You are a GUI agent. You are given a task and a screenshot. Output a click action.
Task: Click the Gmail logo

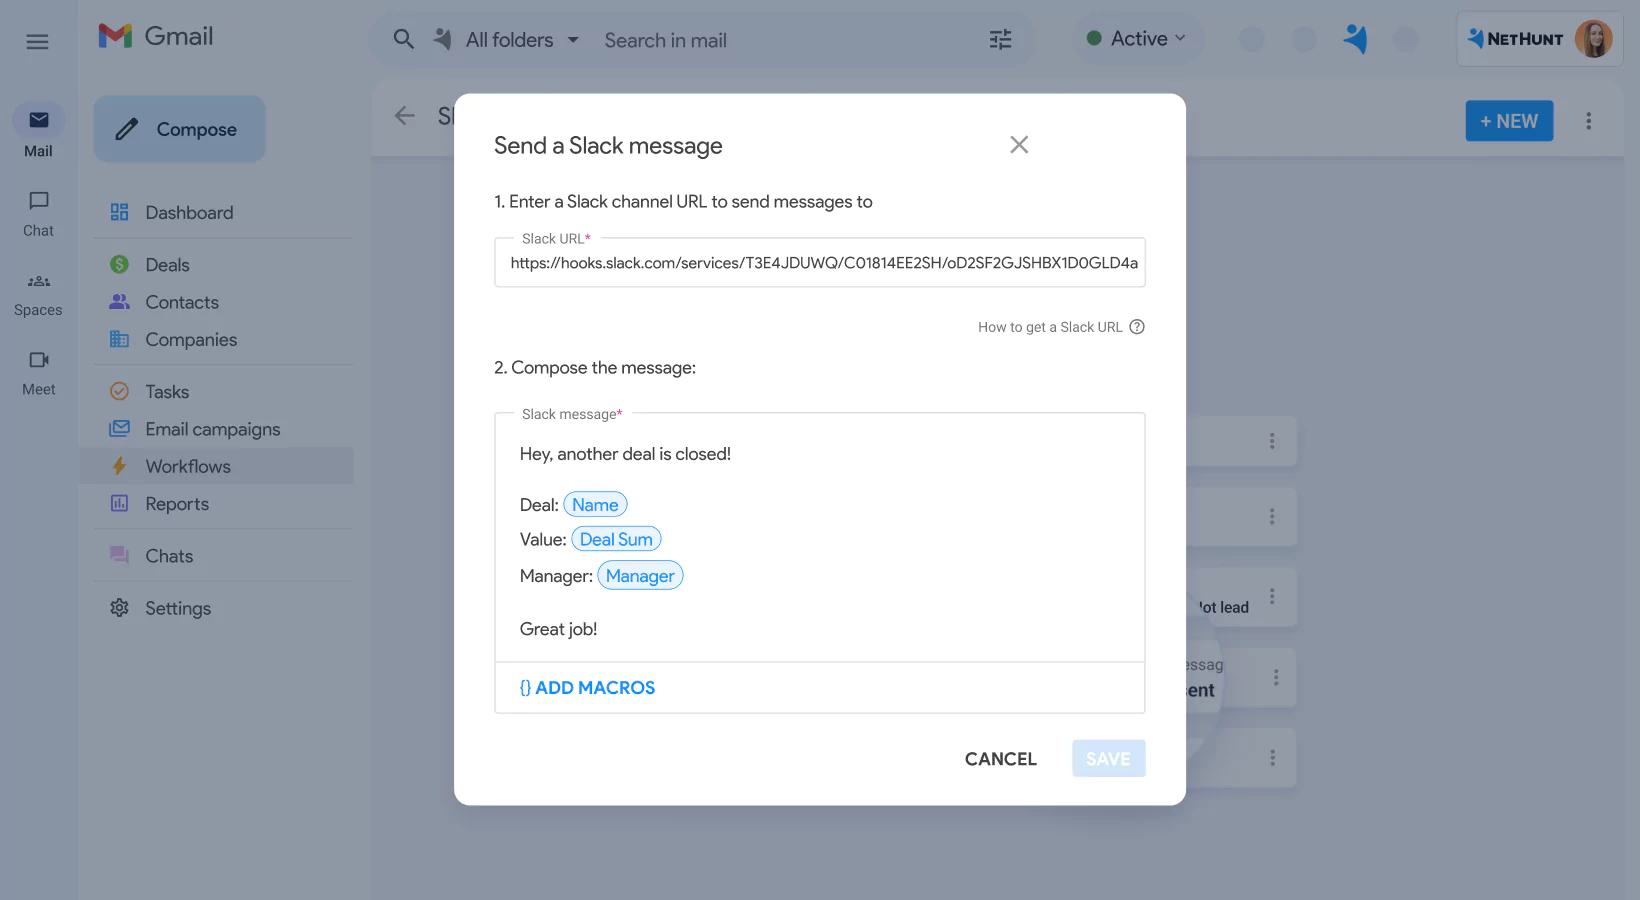coord(155,36)
